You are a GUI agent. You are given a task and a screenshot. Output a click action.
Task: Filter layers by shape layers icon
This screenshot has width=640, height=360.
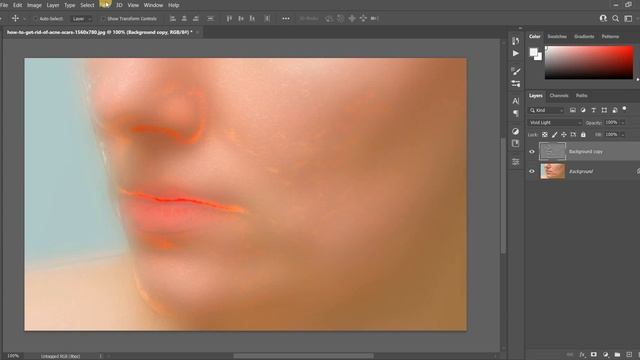(604, 110)
